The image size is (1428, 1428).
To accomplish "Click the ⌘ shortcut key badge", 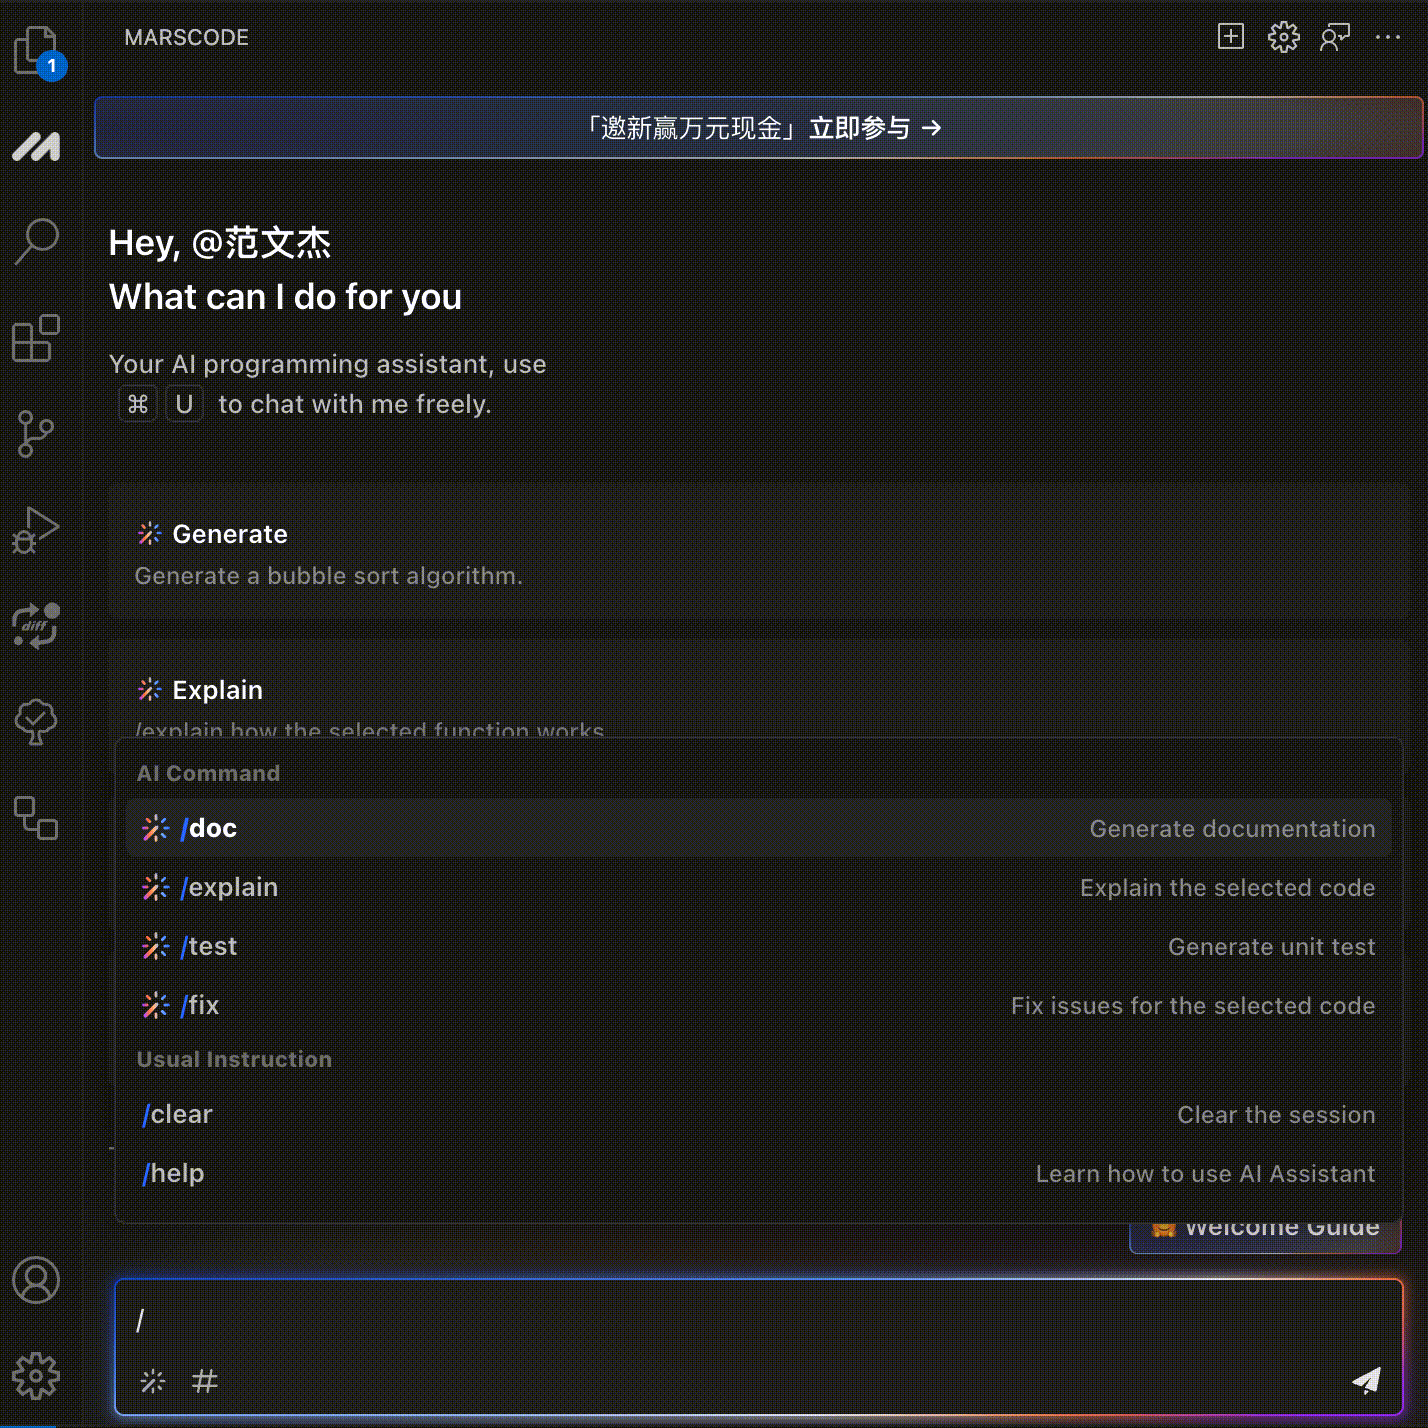I will click(138, 404).
